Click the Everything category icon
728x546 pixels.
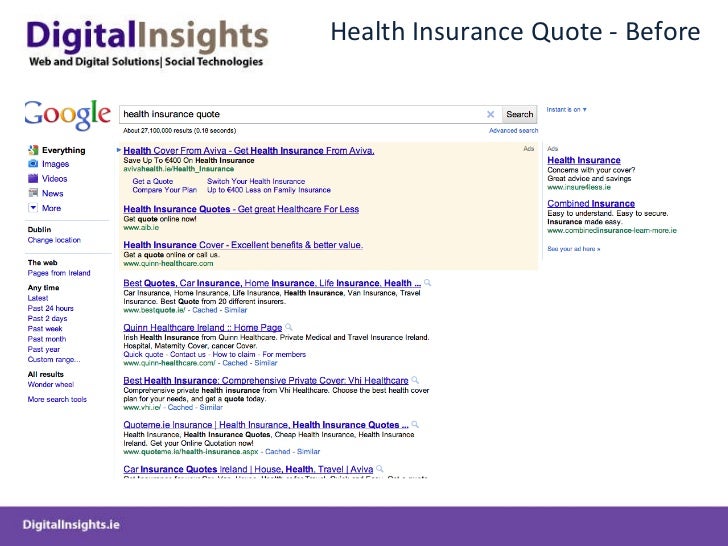[x=33, y=150]
